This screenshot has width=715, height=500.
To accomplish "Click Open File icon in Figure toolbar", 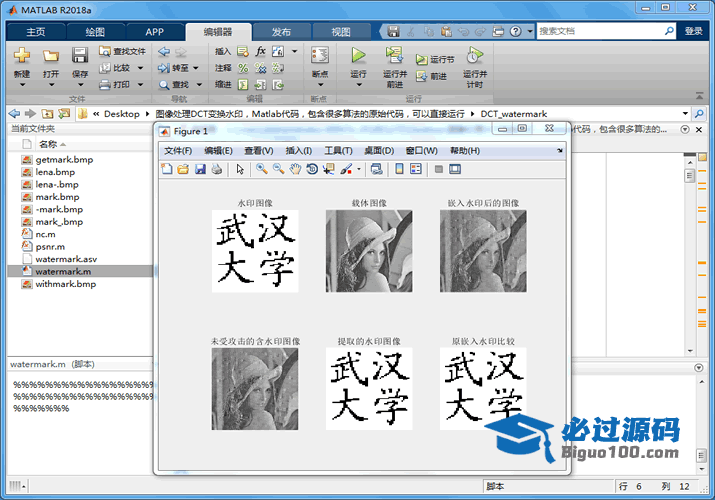I will pos(183,169).
